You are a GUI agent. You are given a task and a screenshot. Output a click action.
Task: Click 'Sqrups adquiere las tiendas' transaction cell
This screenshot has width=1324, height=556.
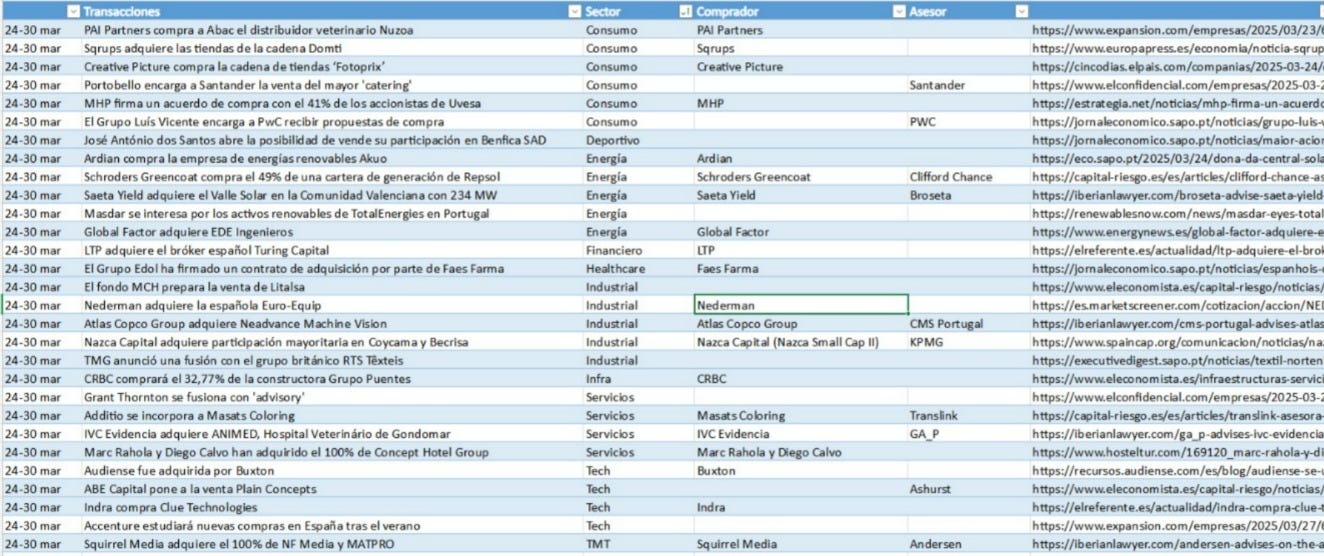(x=332, y=48)
